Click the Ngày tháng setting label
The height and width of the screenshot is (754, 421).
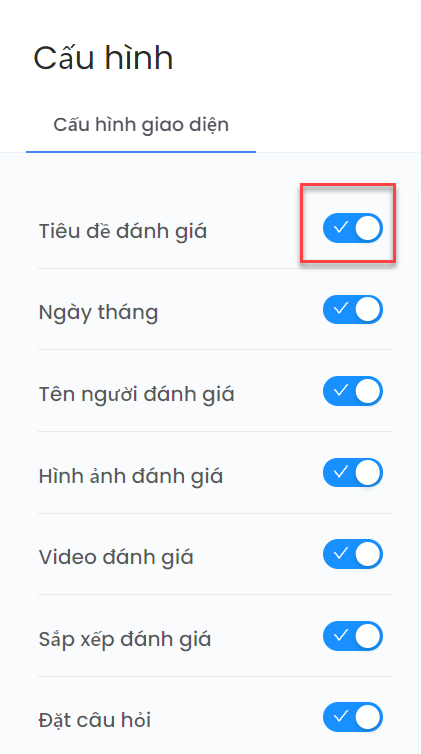[98, 313]
